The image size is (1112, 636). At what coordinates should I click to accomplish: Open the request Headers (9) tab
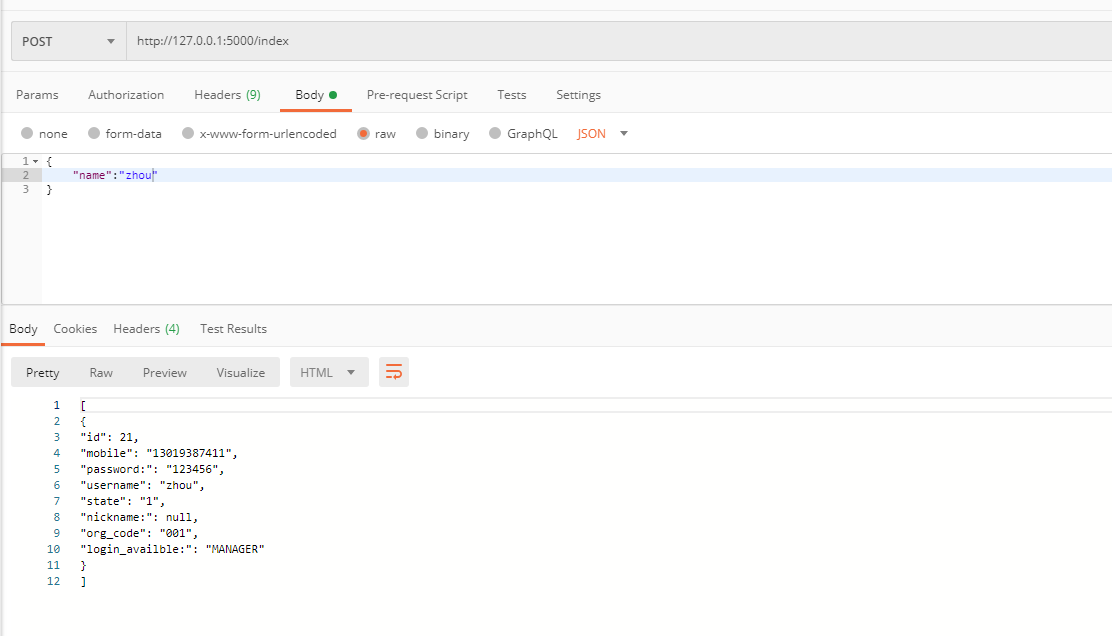click(227, 95)
